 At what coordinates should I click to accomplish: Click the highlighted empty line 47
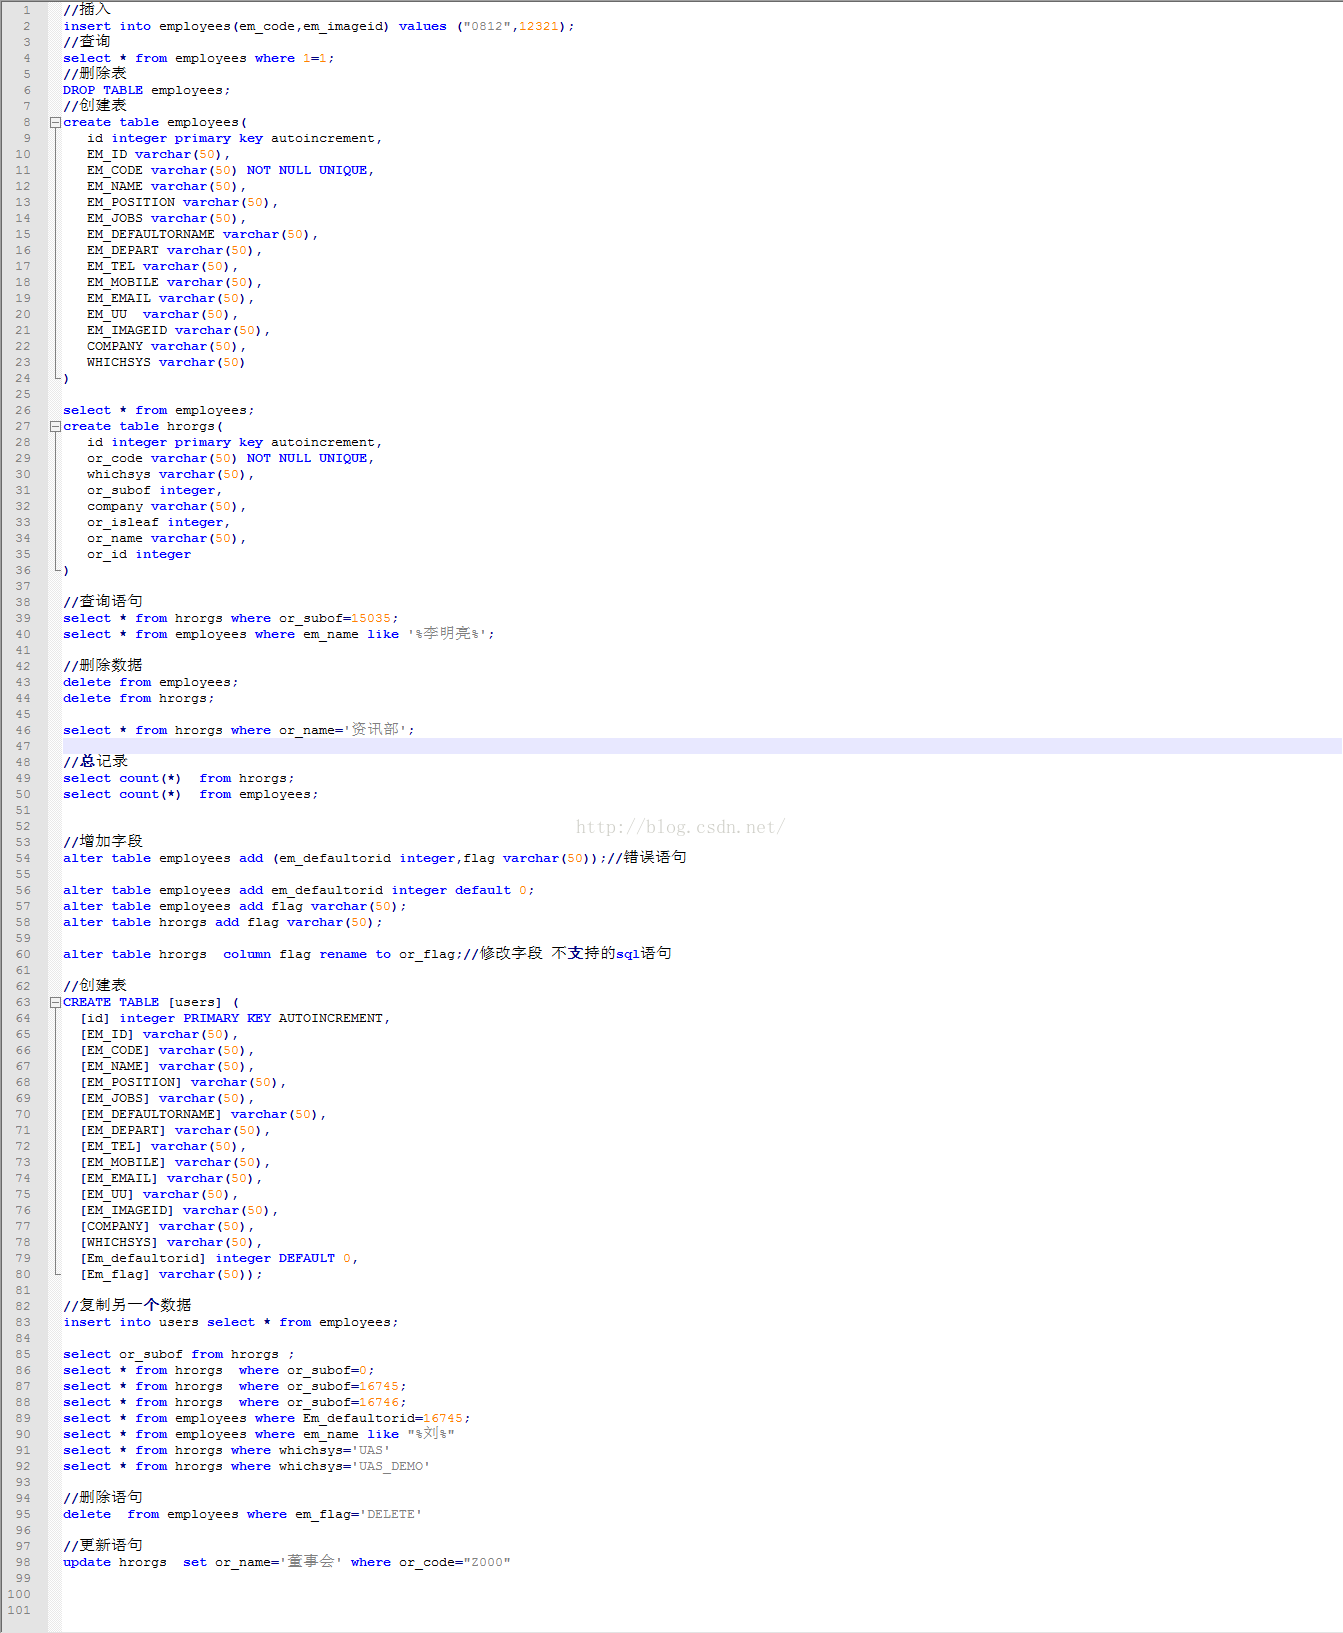(x=702, y=746)
